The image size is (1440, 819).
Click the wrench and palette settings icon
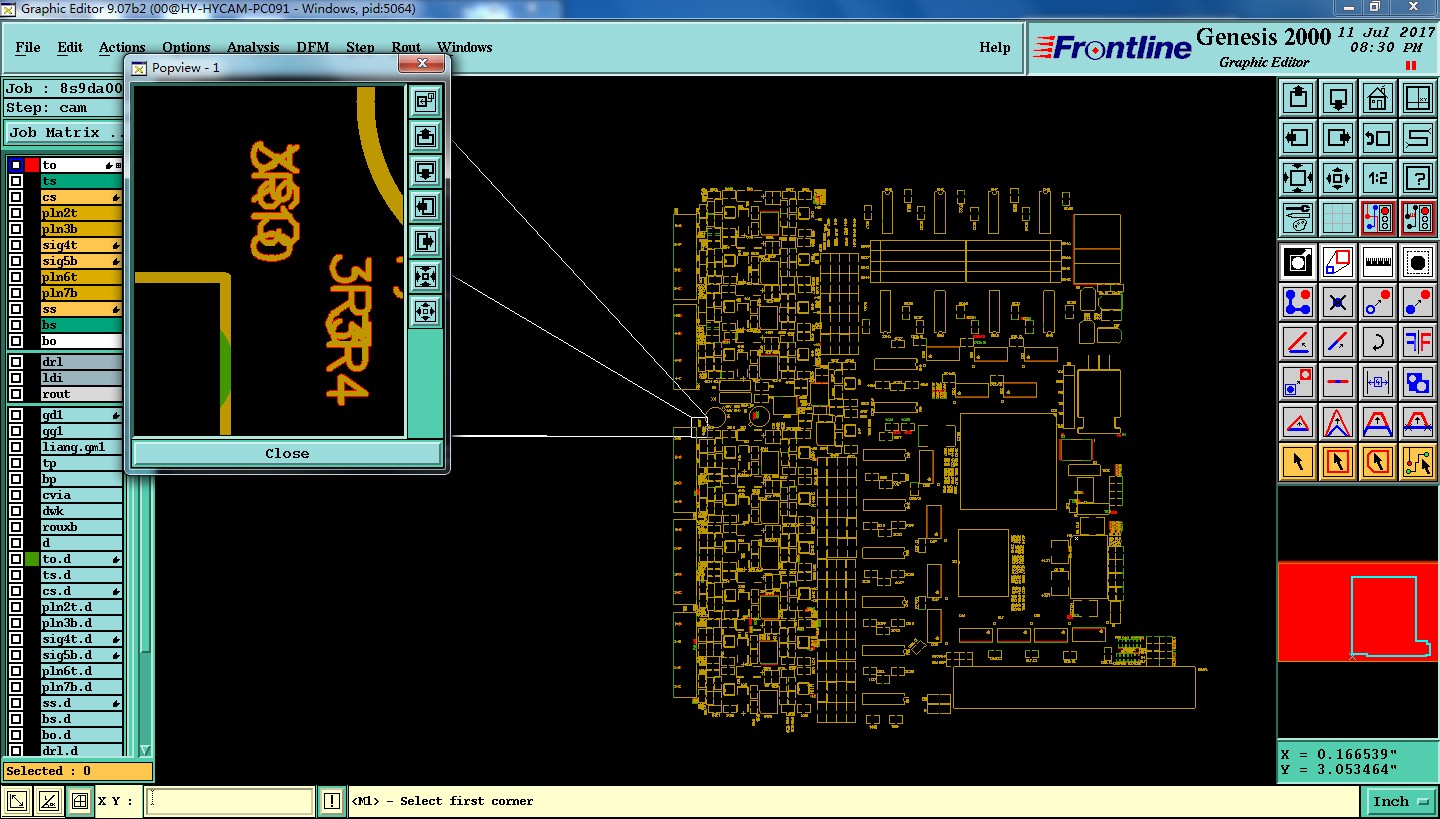pyautogui.click(x=1297, y=217)
